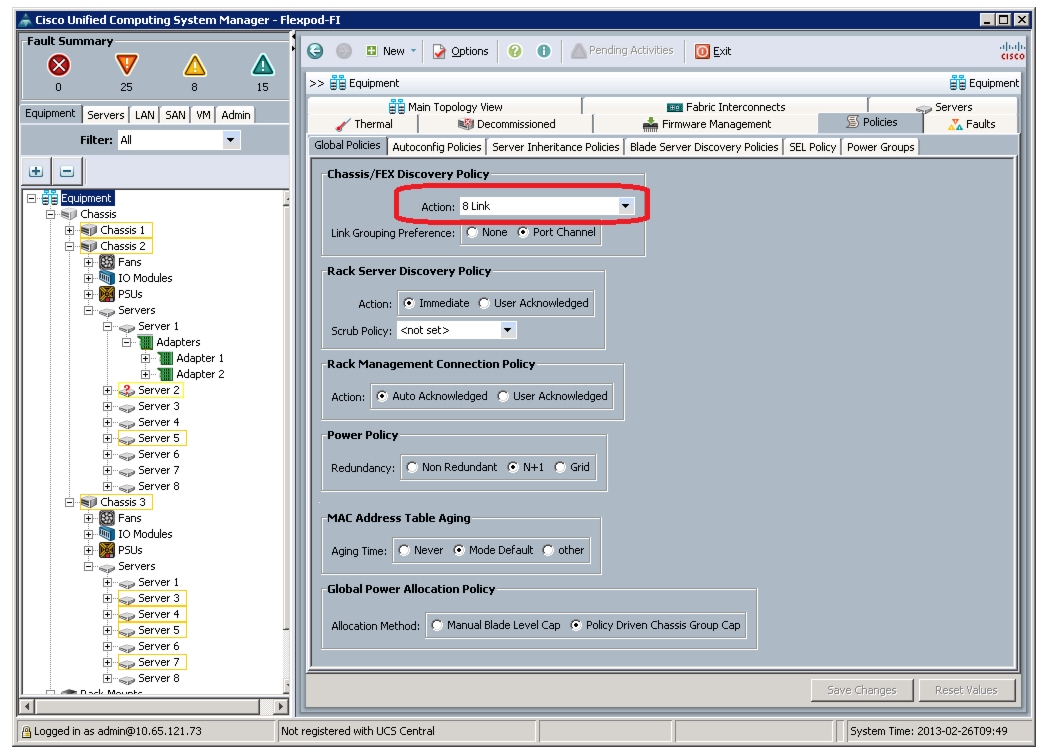Click the New toolbar button
This screenshot has height=754, width=1045.
pyautogui.click(x=386, y=51)
